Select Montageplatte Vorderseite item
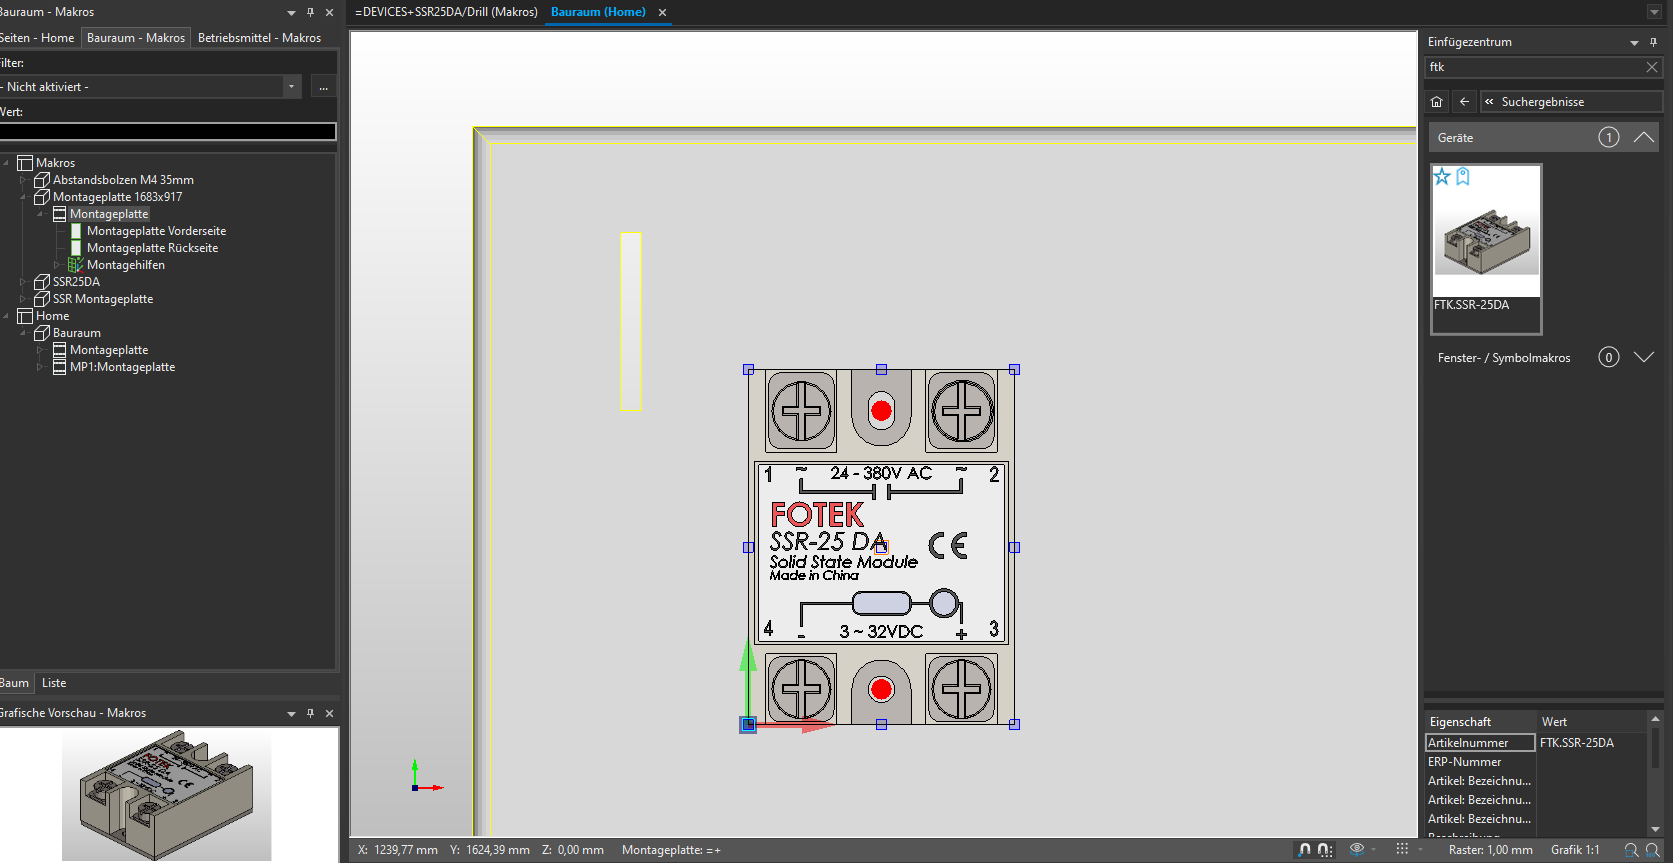Screen dimensions: 1673x863 pyautogui.click(x=156, y=231)
